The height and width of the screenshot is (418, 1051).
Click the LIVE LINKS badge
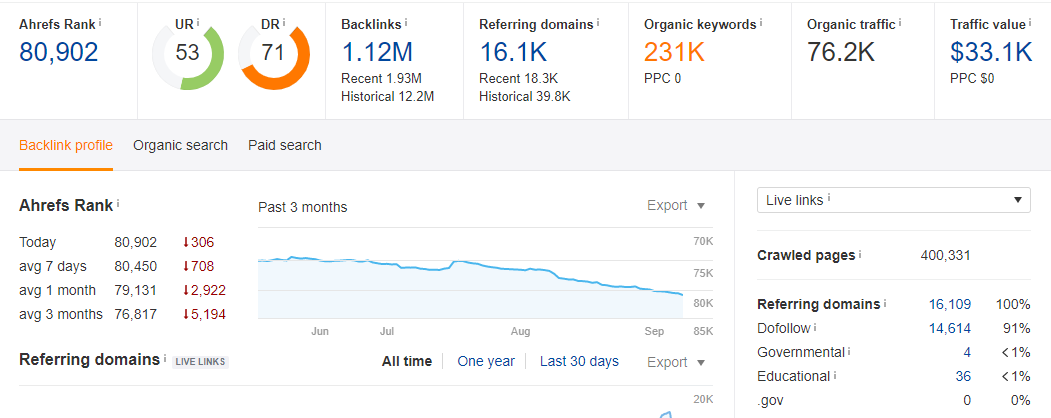(200, 362)
